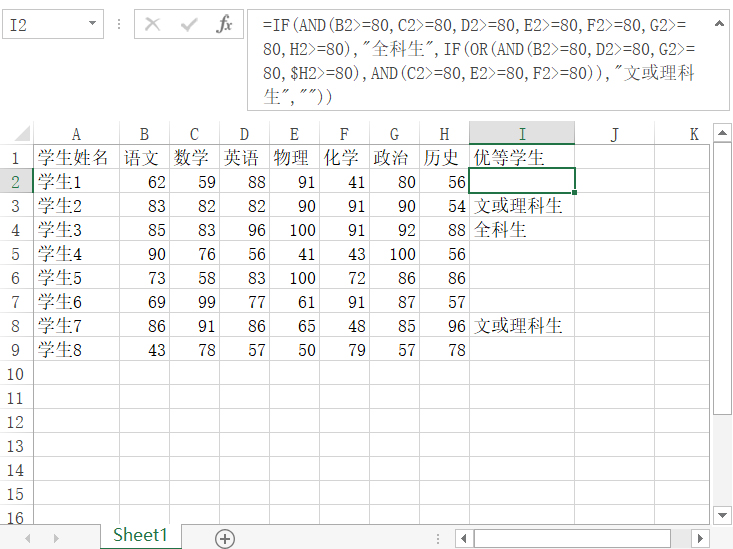Click the Cancel (X) formula icon
This screenshot has height=549, width=733.
click(x=152, y=24)
